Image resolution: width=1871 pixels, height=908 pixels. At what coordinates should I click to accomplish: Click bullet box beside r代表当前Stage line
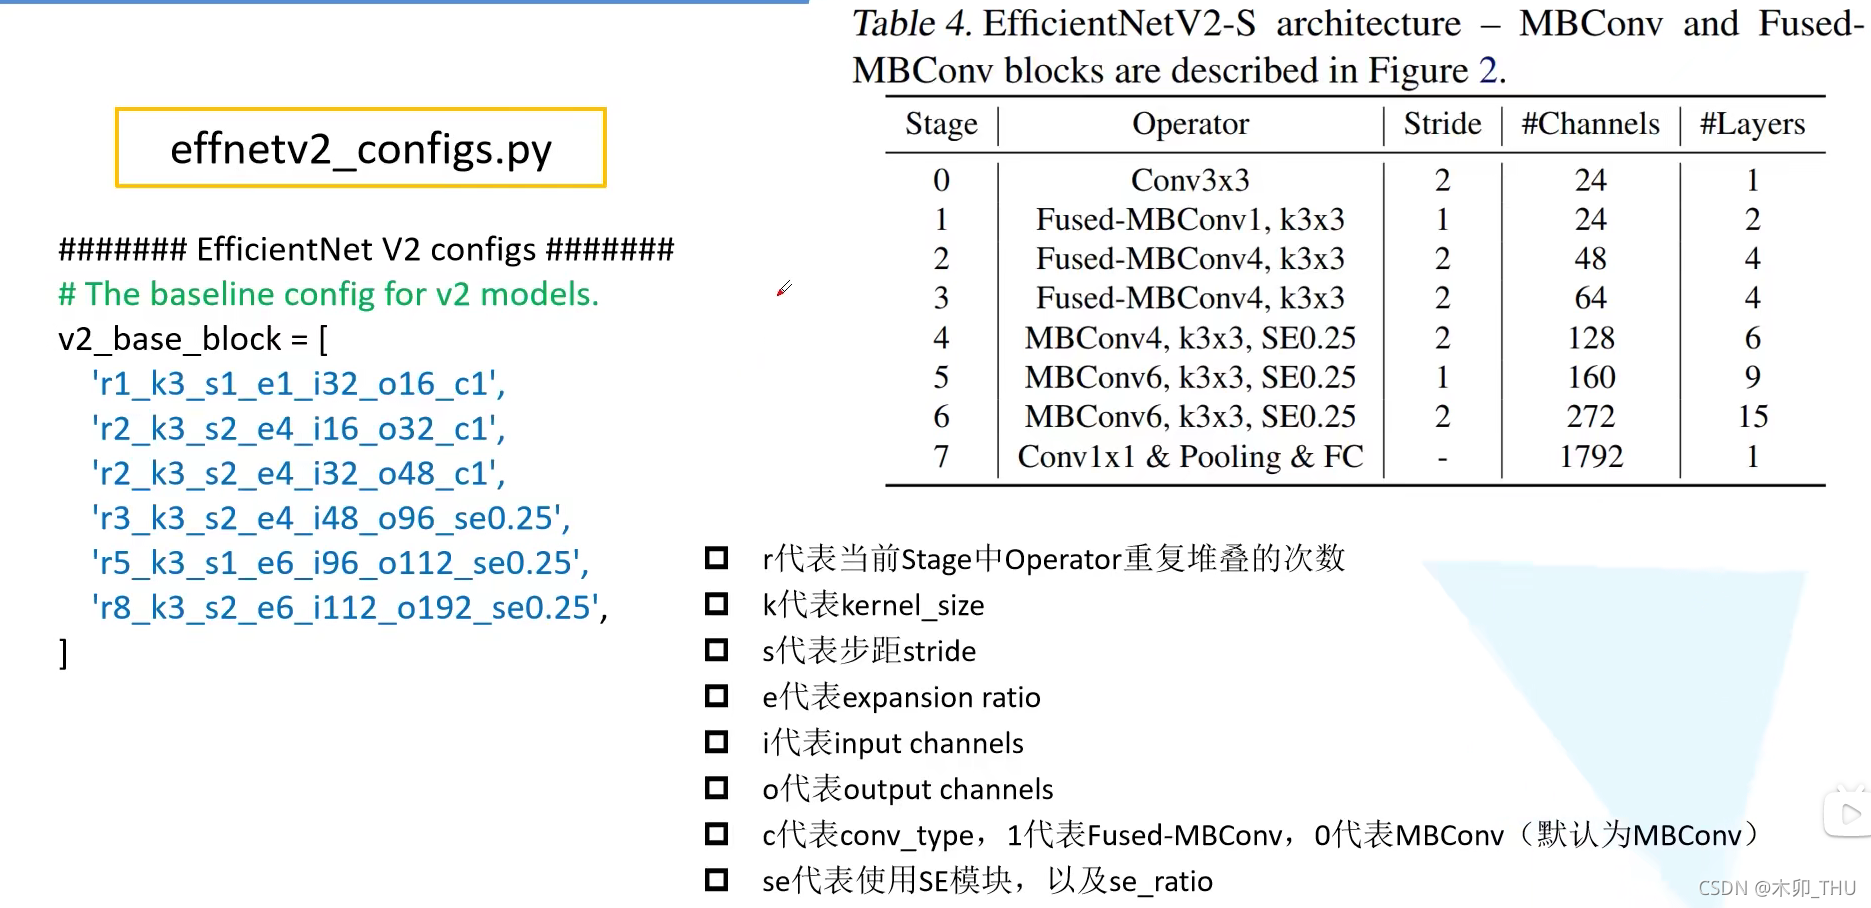pyautogui.click(x=716, y=557)
